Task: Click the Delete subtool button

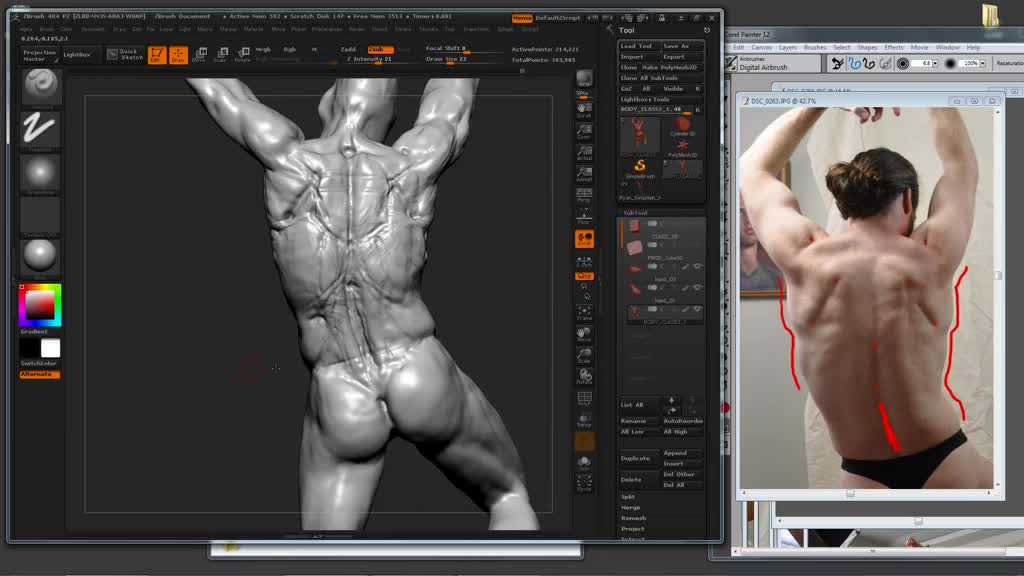Action: tap(639, 480)
